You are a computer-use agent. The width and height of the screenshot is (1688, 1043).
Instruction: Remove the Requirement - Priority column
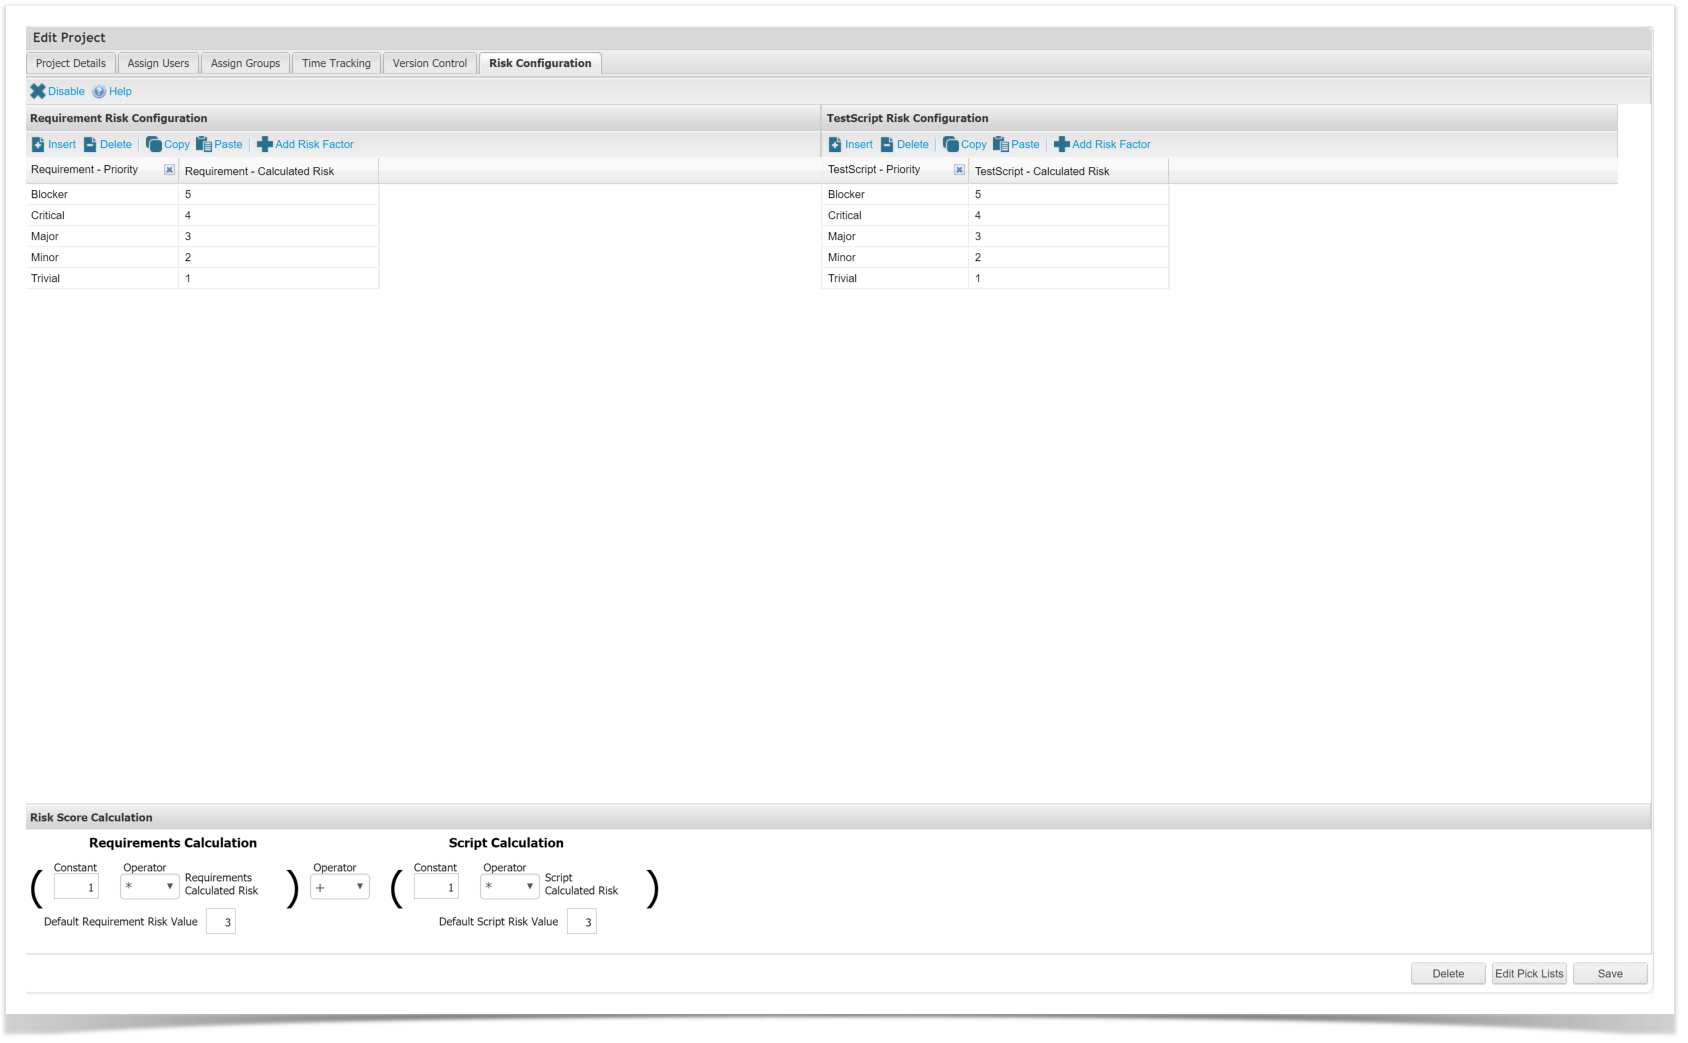click(169, 170)
